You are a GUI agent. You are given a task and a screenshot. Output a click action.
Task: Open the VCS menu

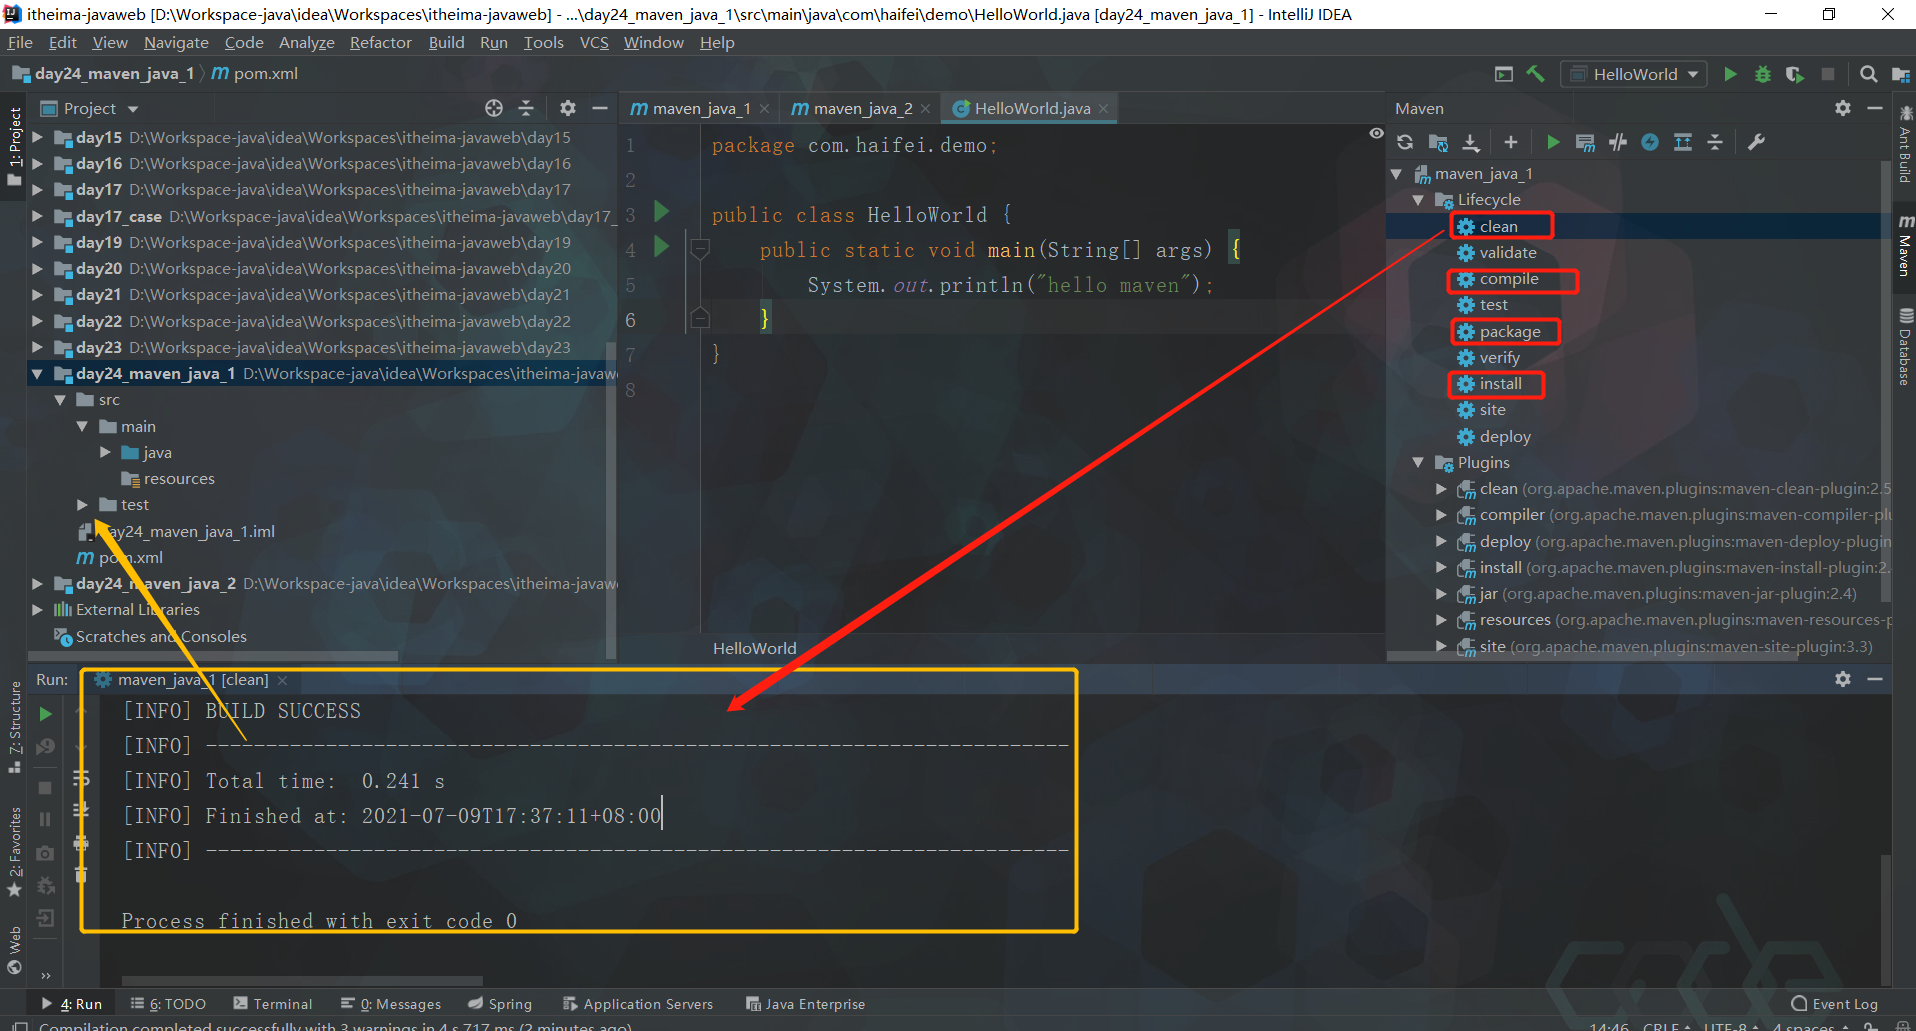(x=594, y=42)
